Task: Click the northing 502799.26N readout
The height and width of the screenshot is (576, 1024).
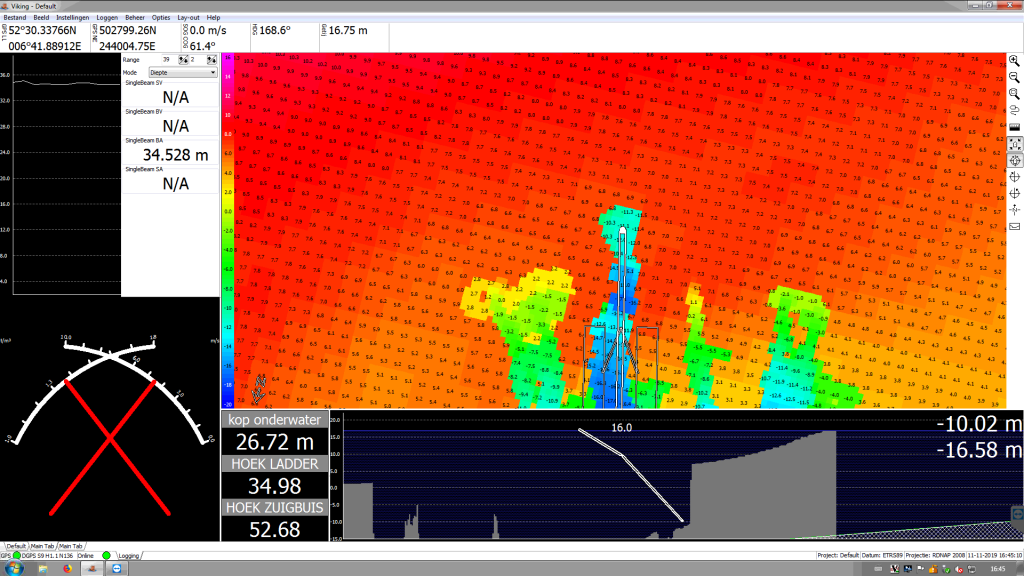Action: 128,31
